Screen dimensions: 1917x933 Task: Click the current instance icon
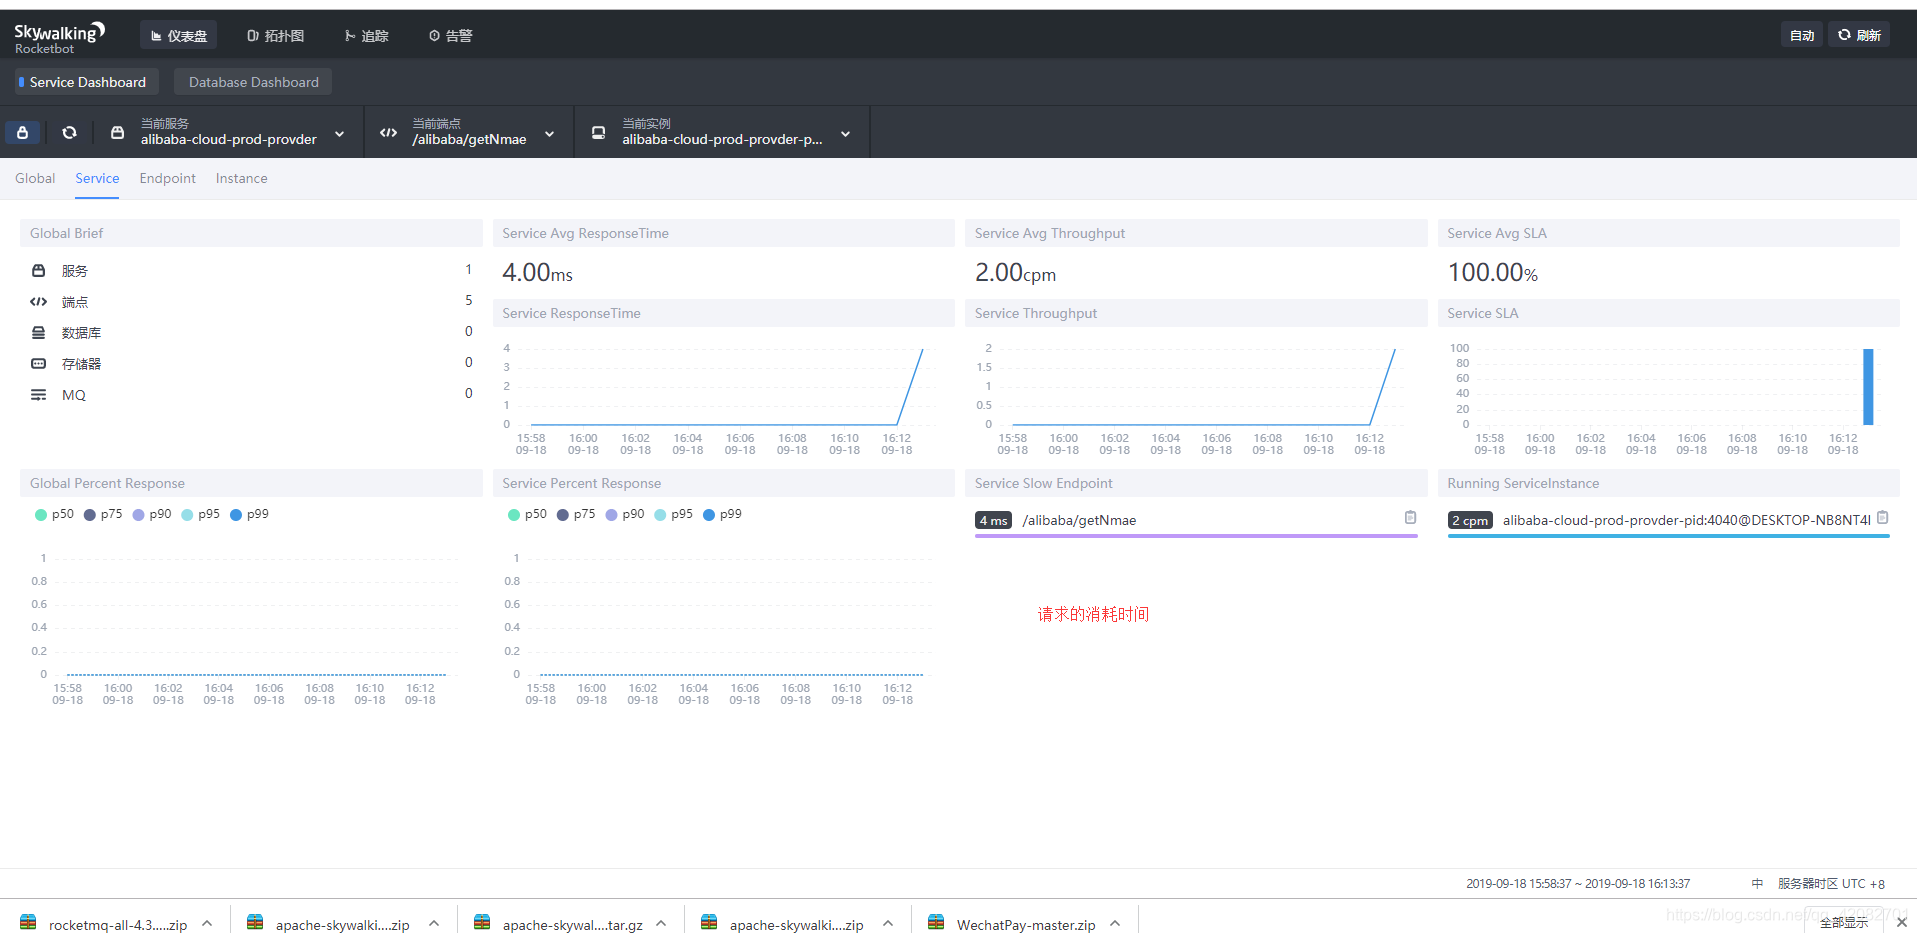(x=598, y=132)
